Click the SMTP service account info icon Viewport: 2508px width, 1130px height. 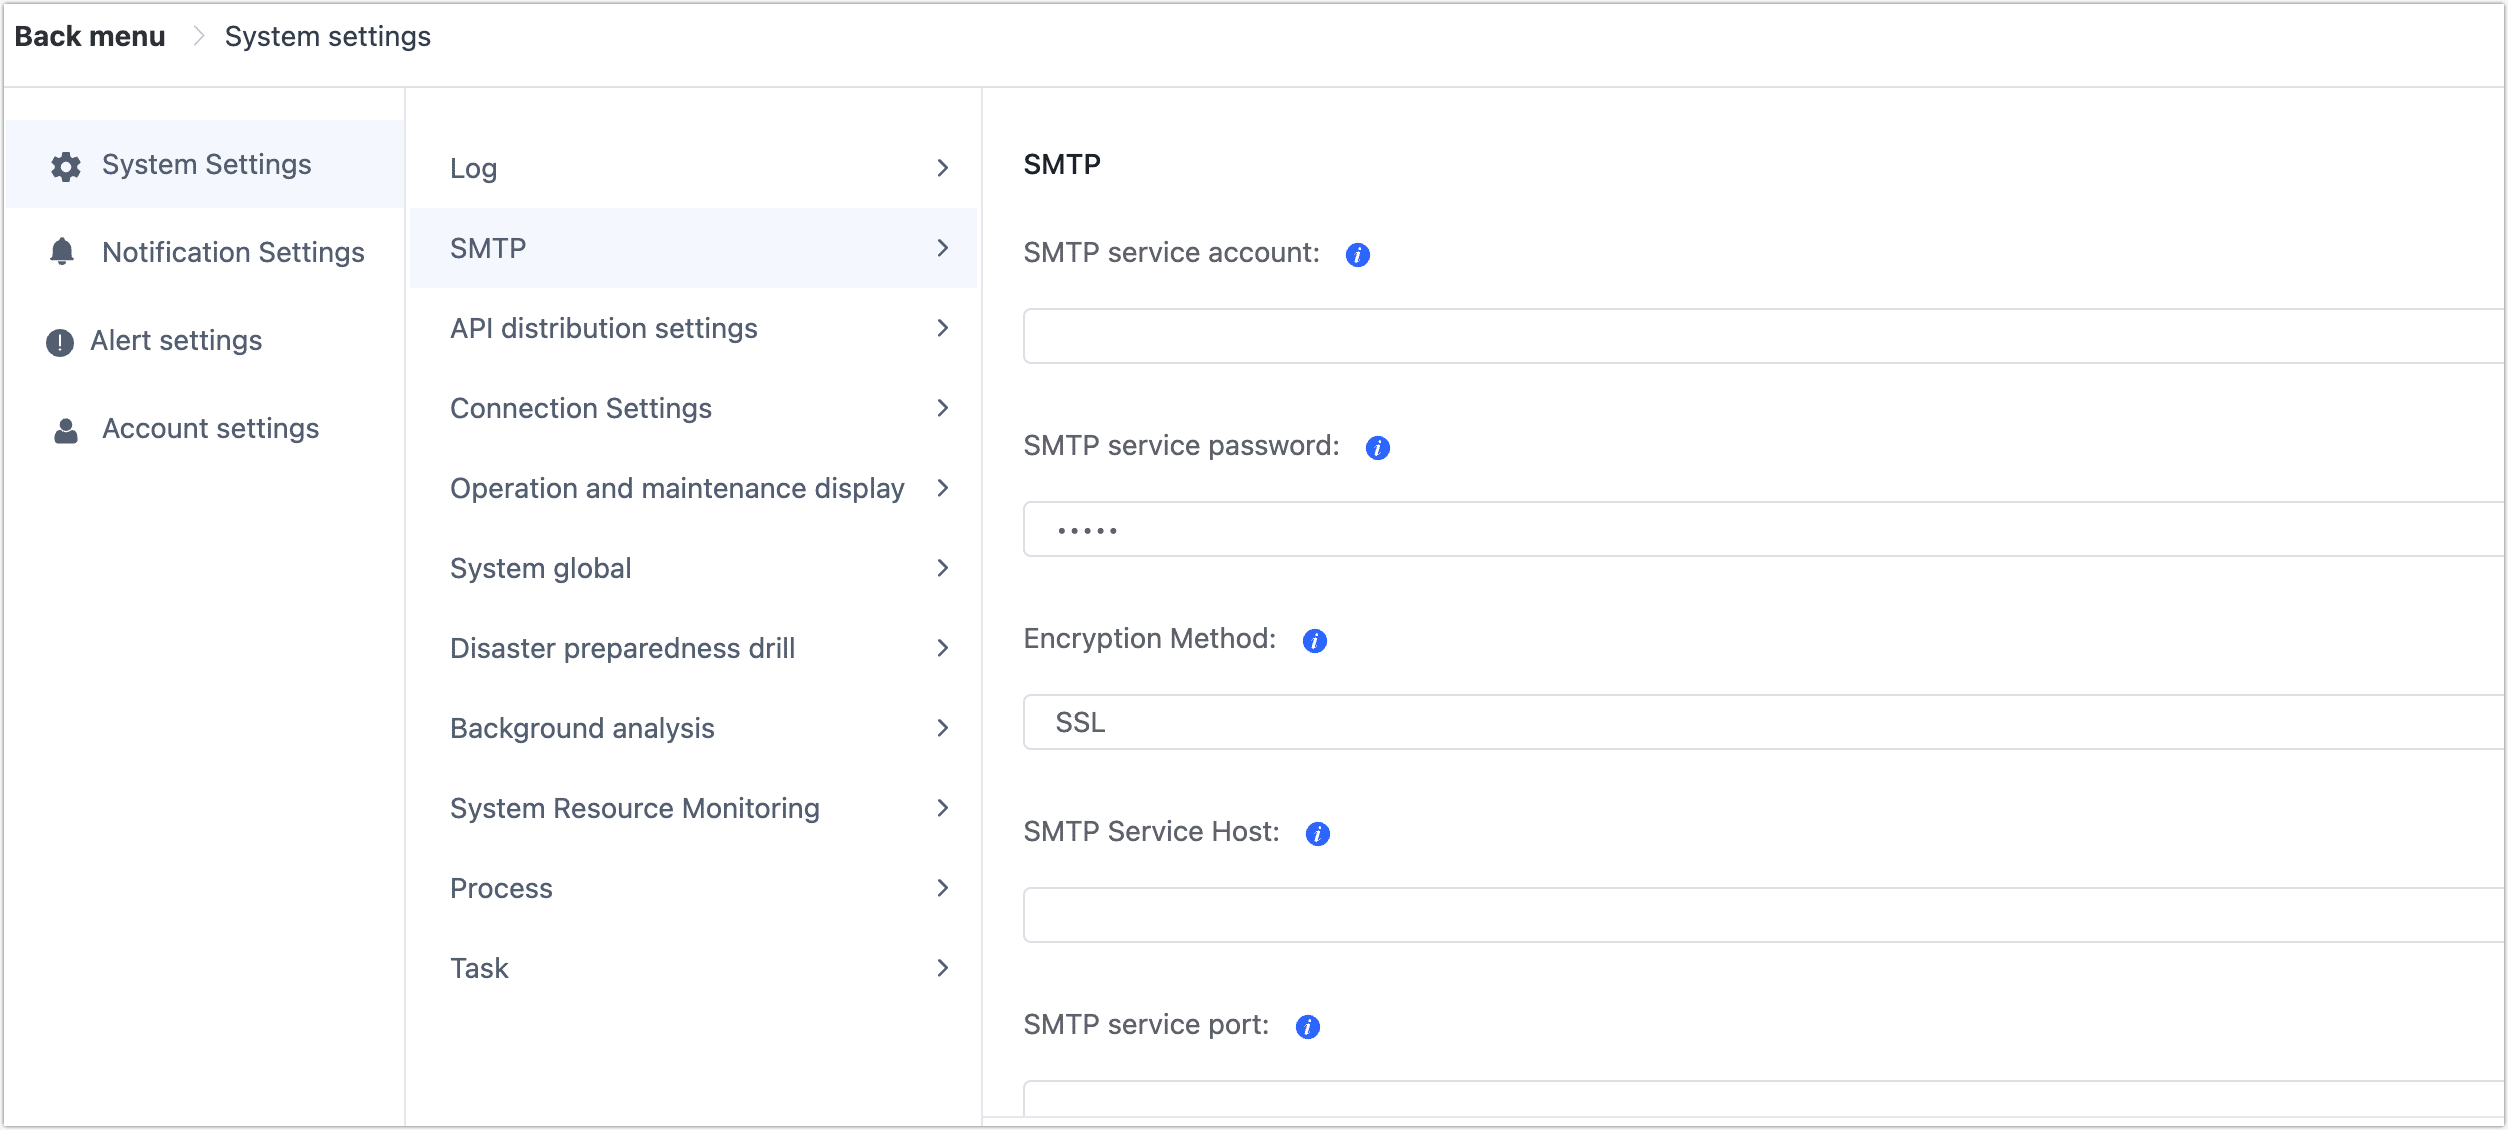(x=1358, y=253)
